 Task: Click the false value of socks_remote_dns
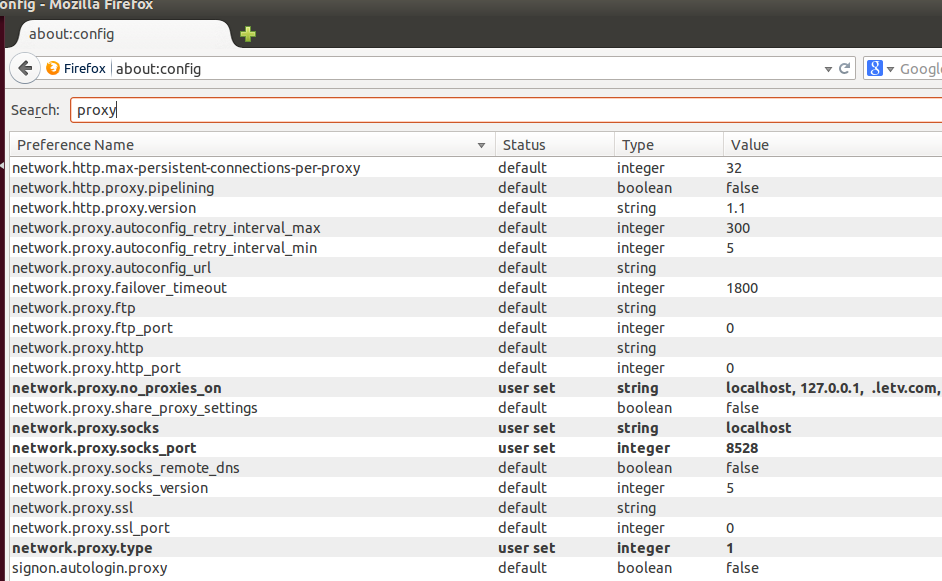pyautogui.click(x=742, y=468)
